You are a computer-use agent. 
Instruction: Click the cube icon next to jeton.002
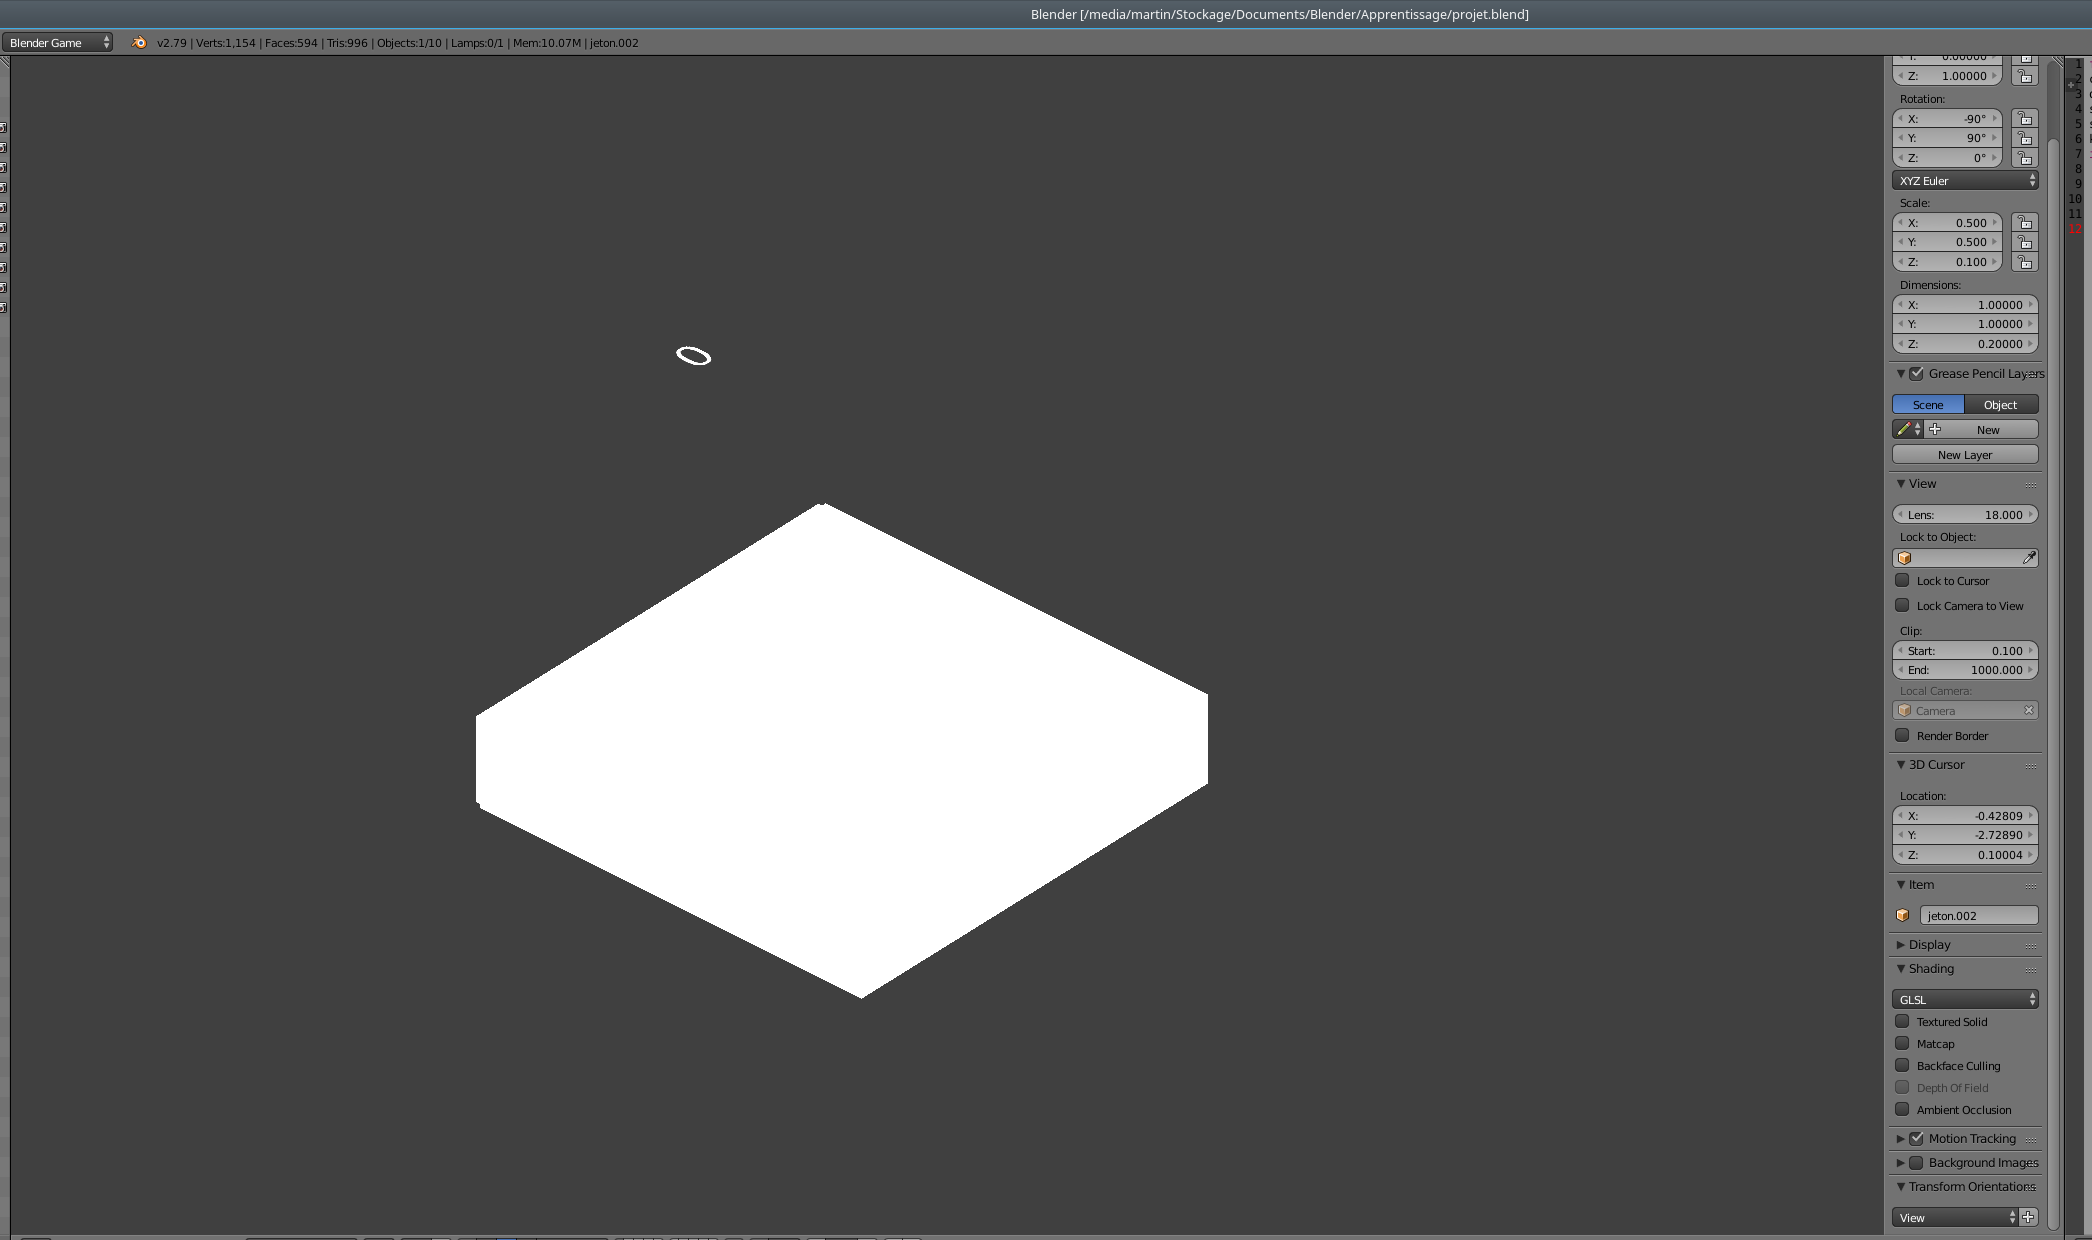[x=1903, y=915]
